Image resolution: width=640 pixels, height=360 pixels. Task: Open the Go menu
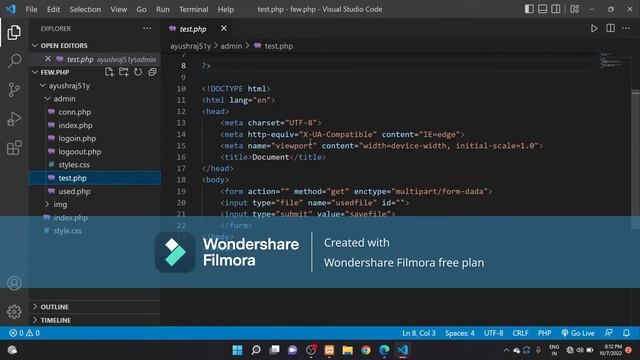coord(141,9)
